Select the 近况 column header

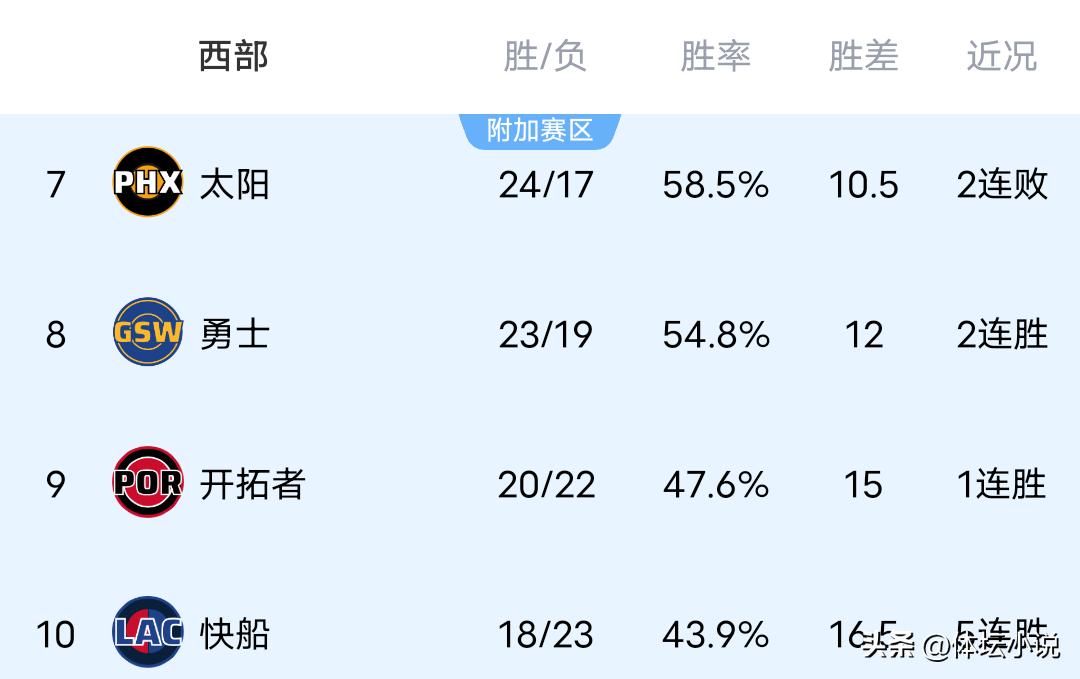(x=1001, y=56)
